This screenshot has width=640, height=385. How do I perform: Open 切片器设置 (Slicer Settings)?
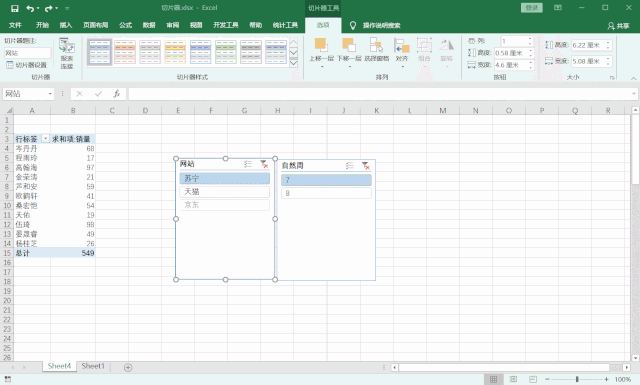27,65
